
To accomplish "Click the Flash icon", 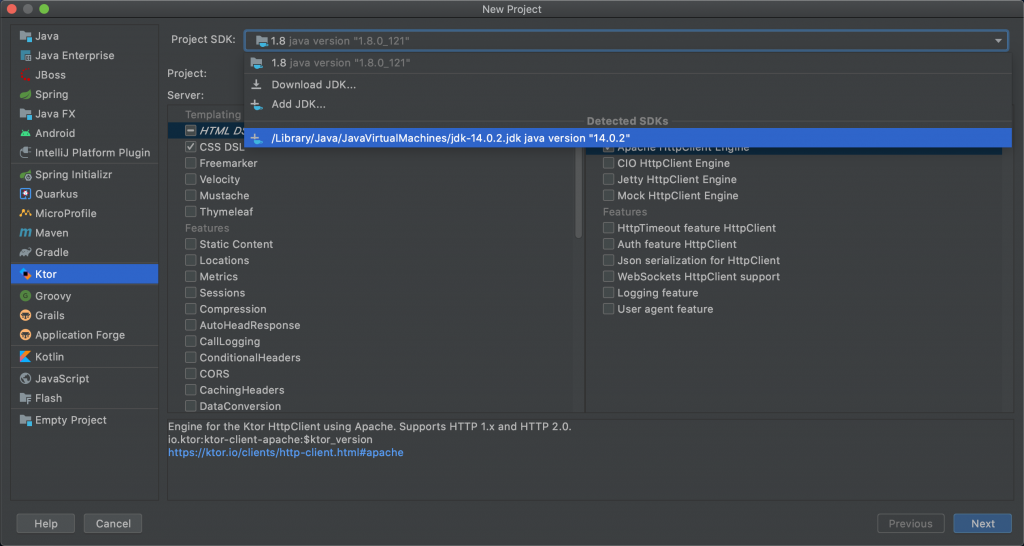I will [x=25, y=398].
